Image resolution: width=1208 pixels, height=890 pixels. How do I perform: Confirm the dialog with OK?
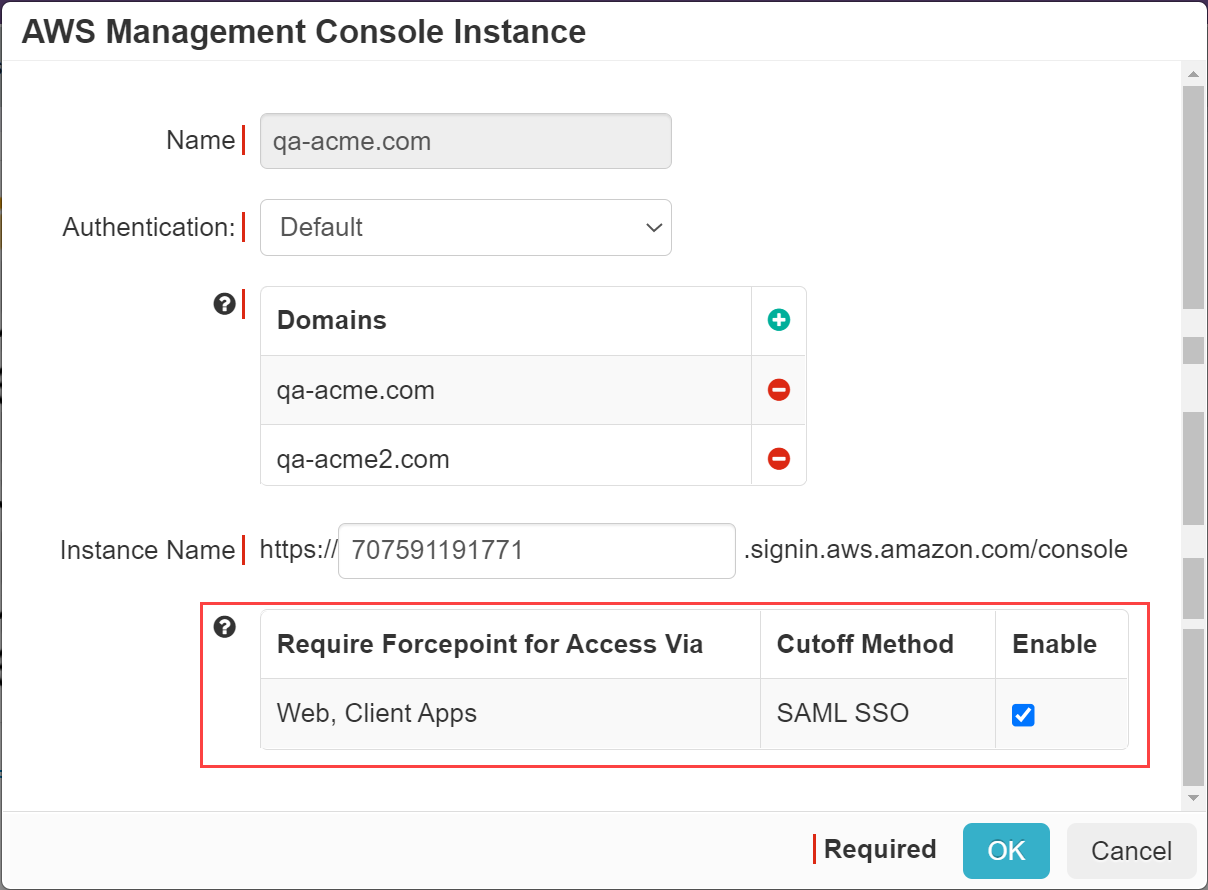pos(1006,851)
